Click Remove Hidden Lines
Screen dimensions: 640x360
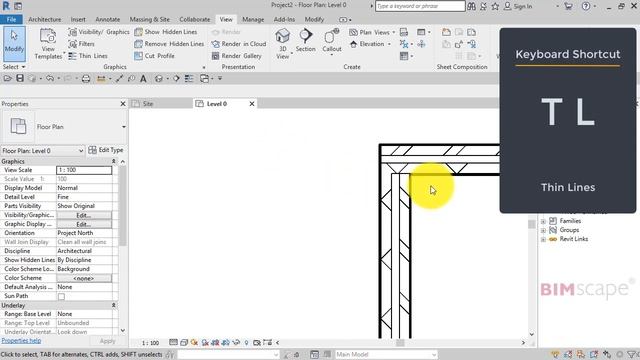[x=169, y=44]
